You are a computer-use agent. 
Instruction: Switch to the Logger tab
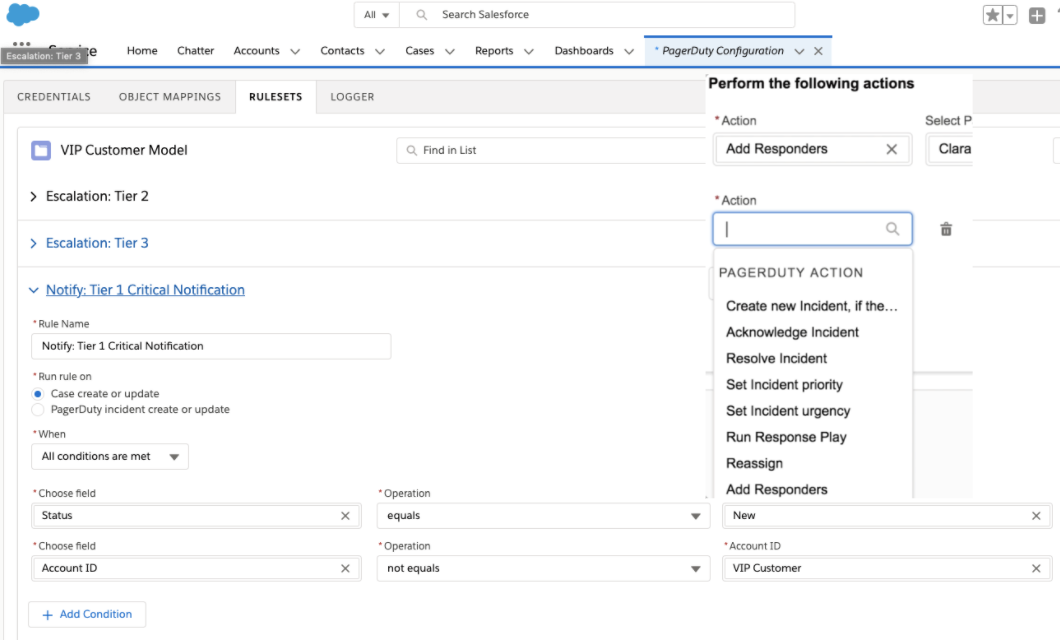coord(352,97)
